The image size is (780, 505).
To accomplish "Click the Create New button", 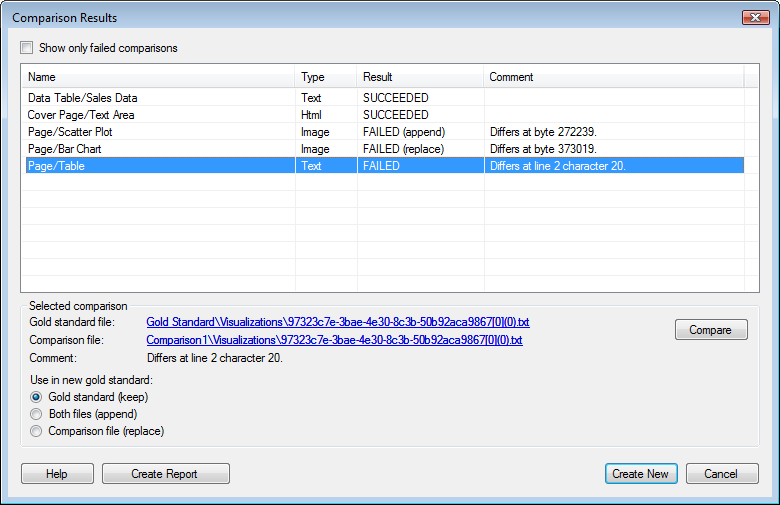I will [641, 474].
